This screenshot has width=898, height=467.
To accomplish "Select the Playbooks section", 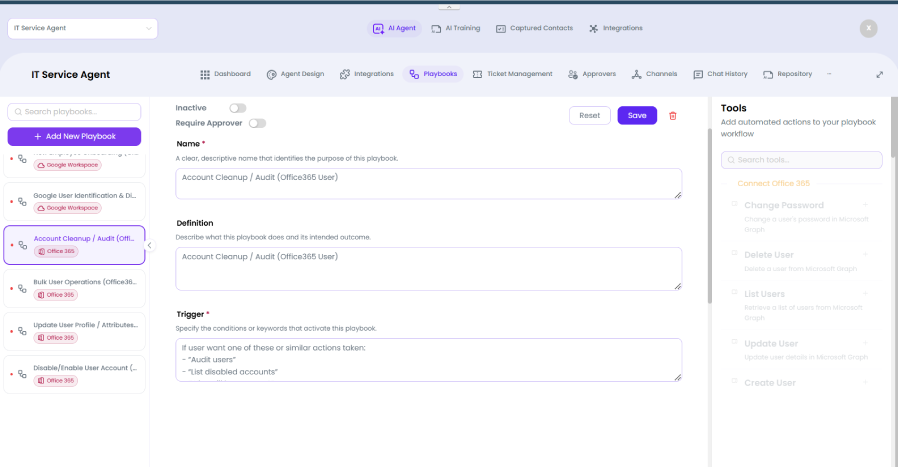I will (x=433, y=74).
